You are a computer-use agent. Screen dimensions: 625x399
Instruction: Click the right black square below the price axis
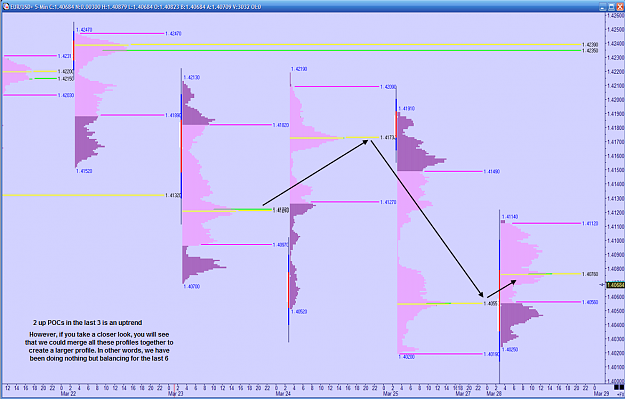click(622, 387)
